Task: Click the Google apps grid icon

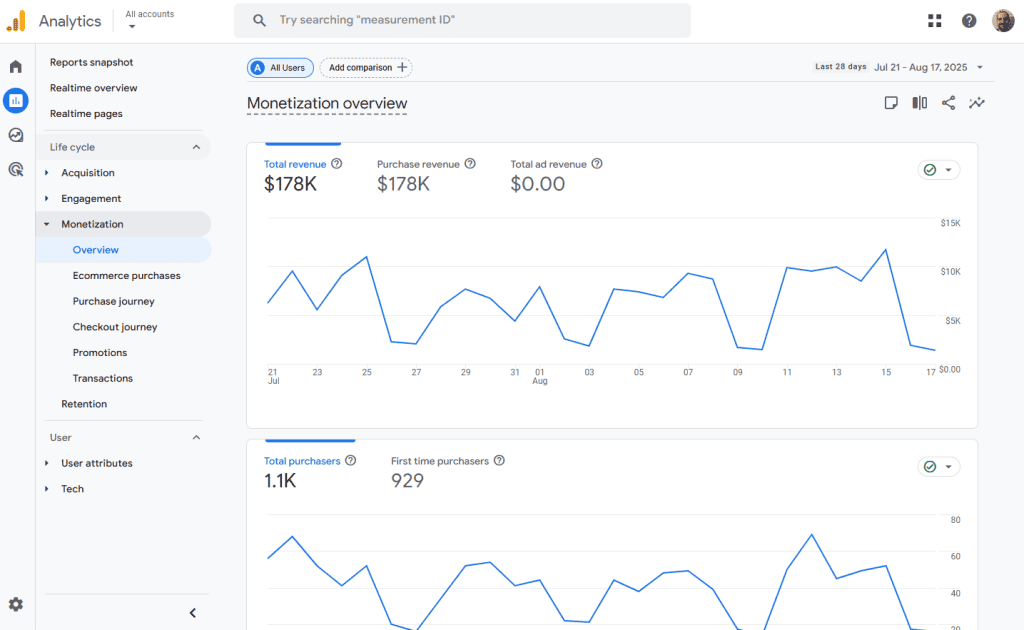Action: [935, 21]
